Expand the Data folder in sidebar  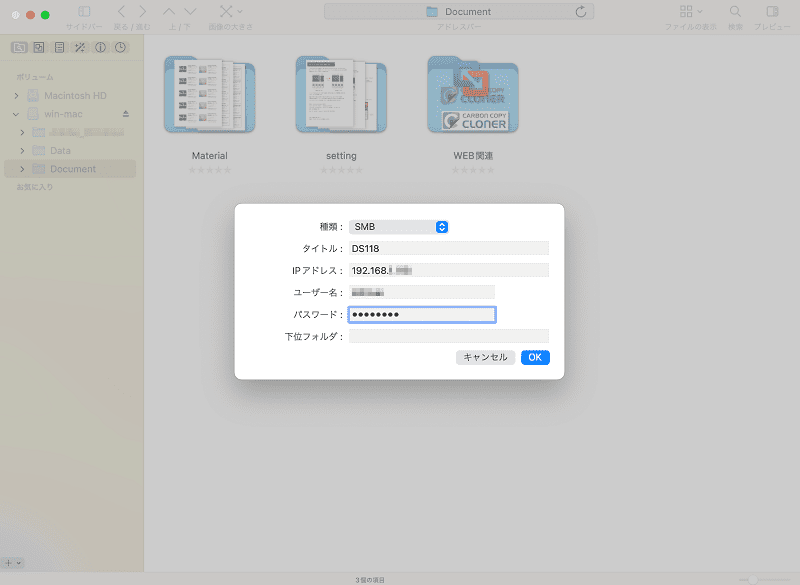(22, 151)
